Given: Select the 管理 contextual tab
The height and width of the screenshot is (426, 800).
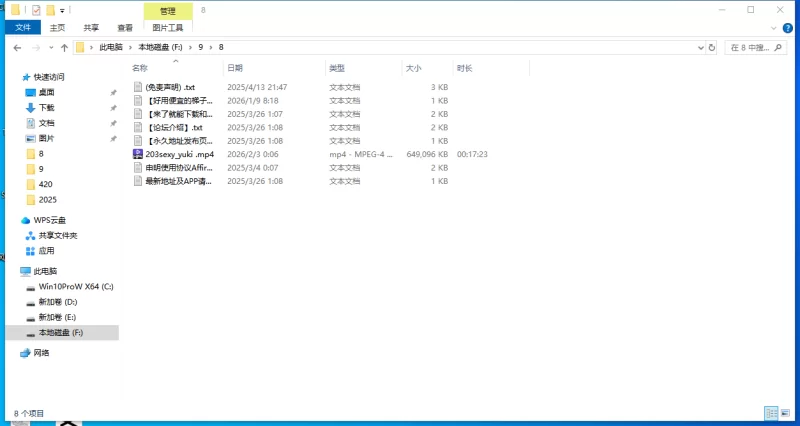Looking at the screenshot, I should (x=168, y=11).
